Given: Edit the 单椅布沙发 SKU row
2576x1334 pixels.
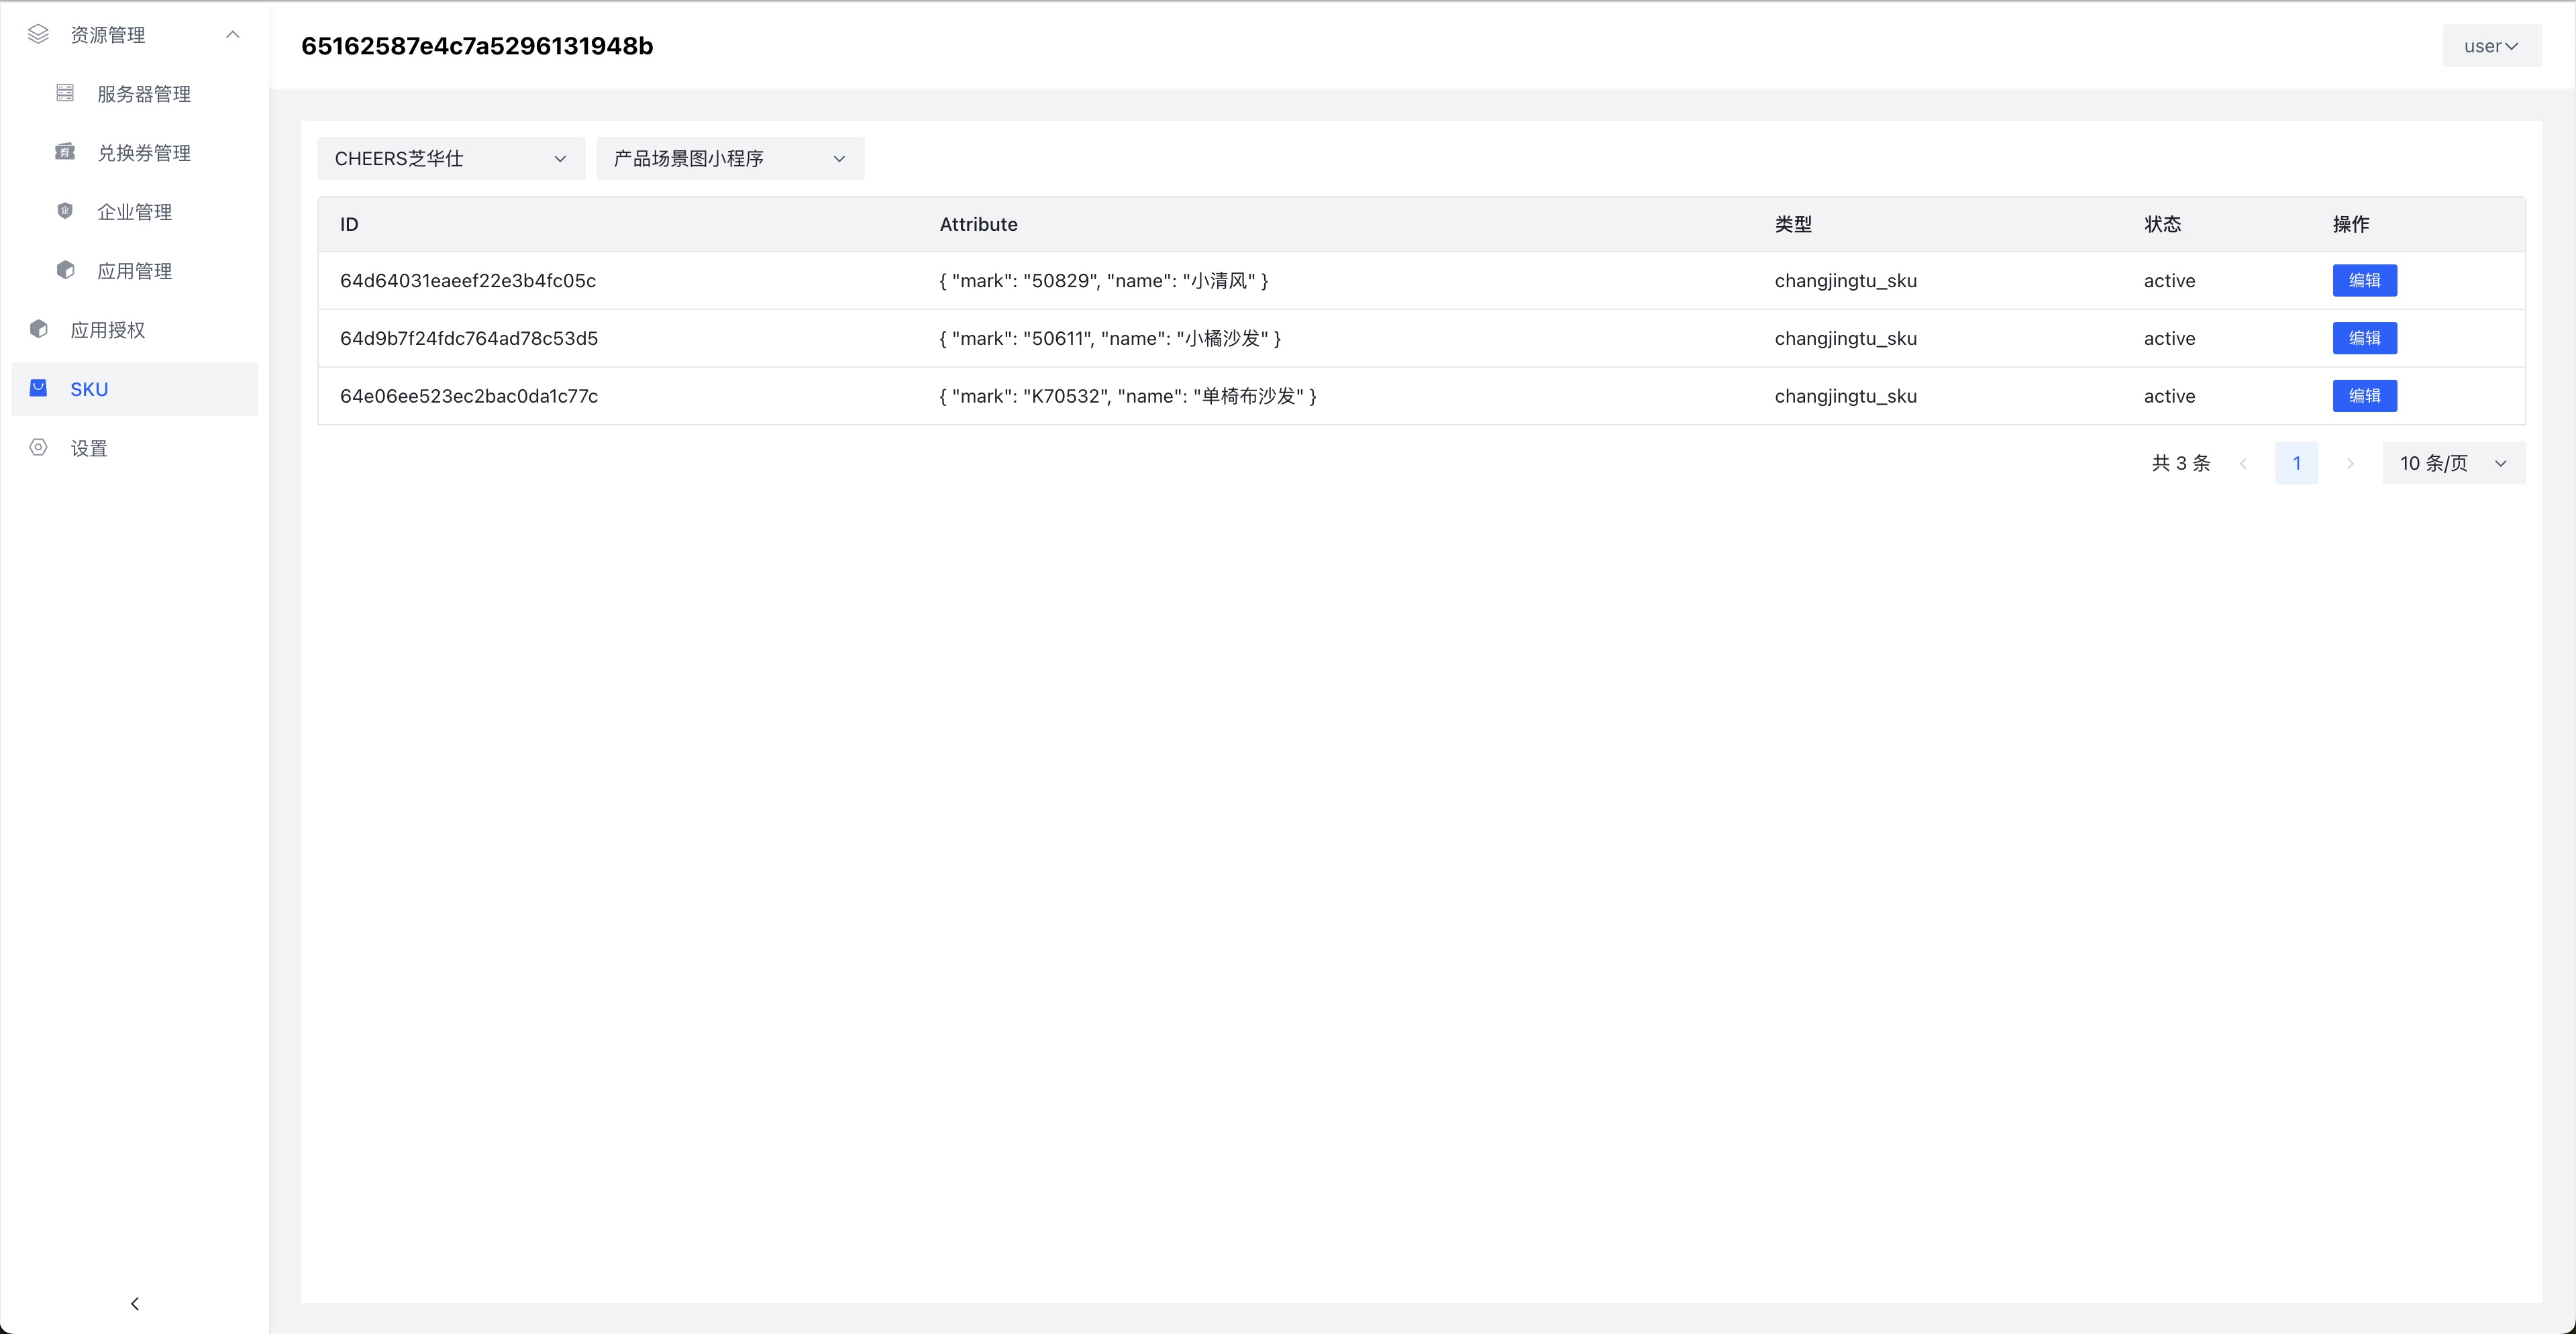Looking at the screenshot, I should (2364, 396).
